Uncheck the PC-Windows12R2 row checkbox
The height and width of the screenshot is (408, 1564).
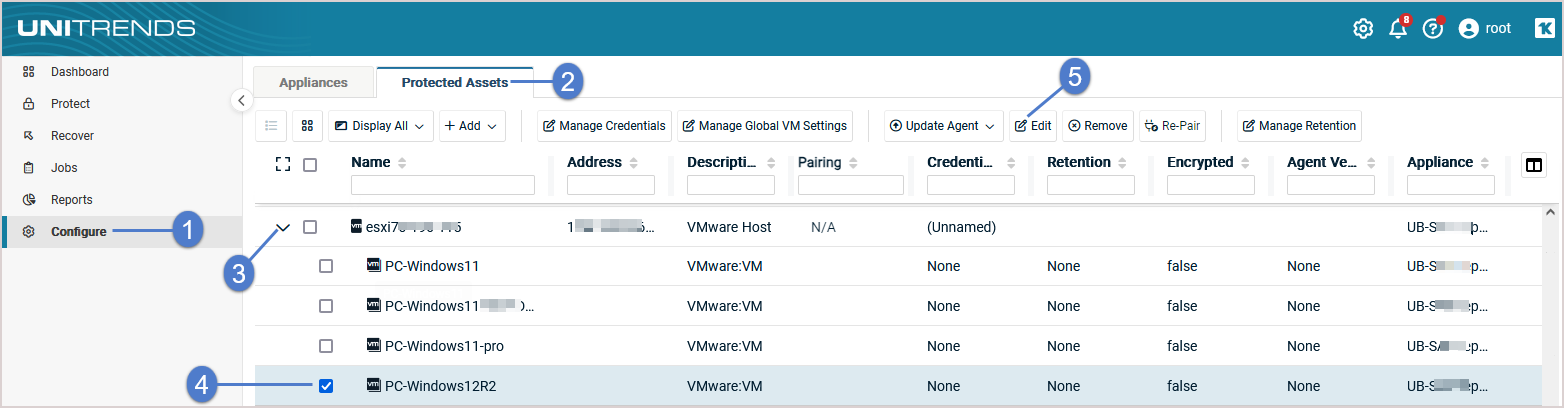tap(326, 386)
